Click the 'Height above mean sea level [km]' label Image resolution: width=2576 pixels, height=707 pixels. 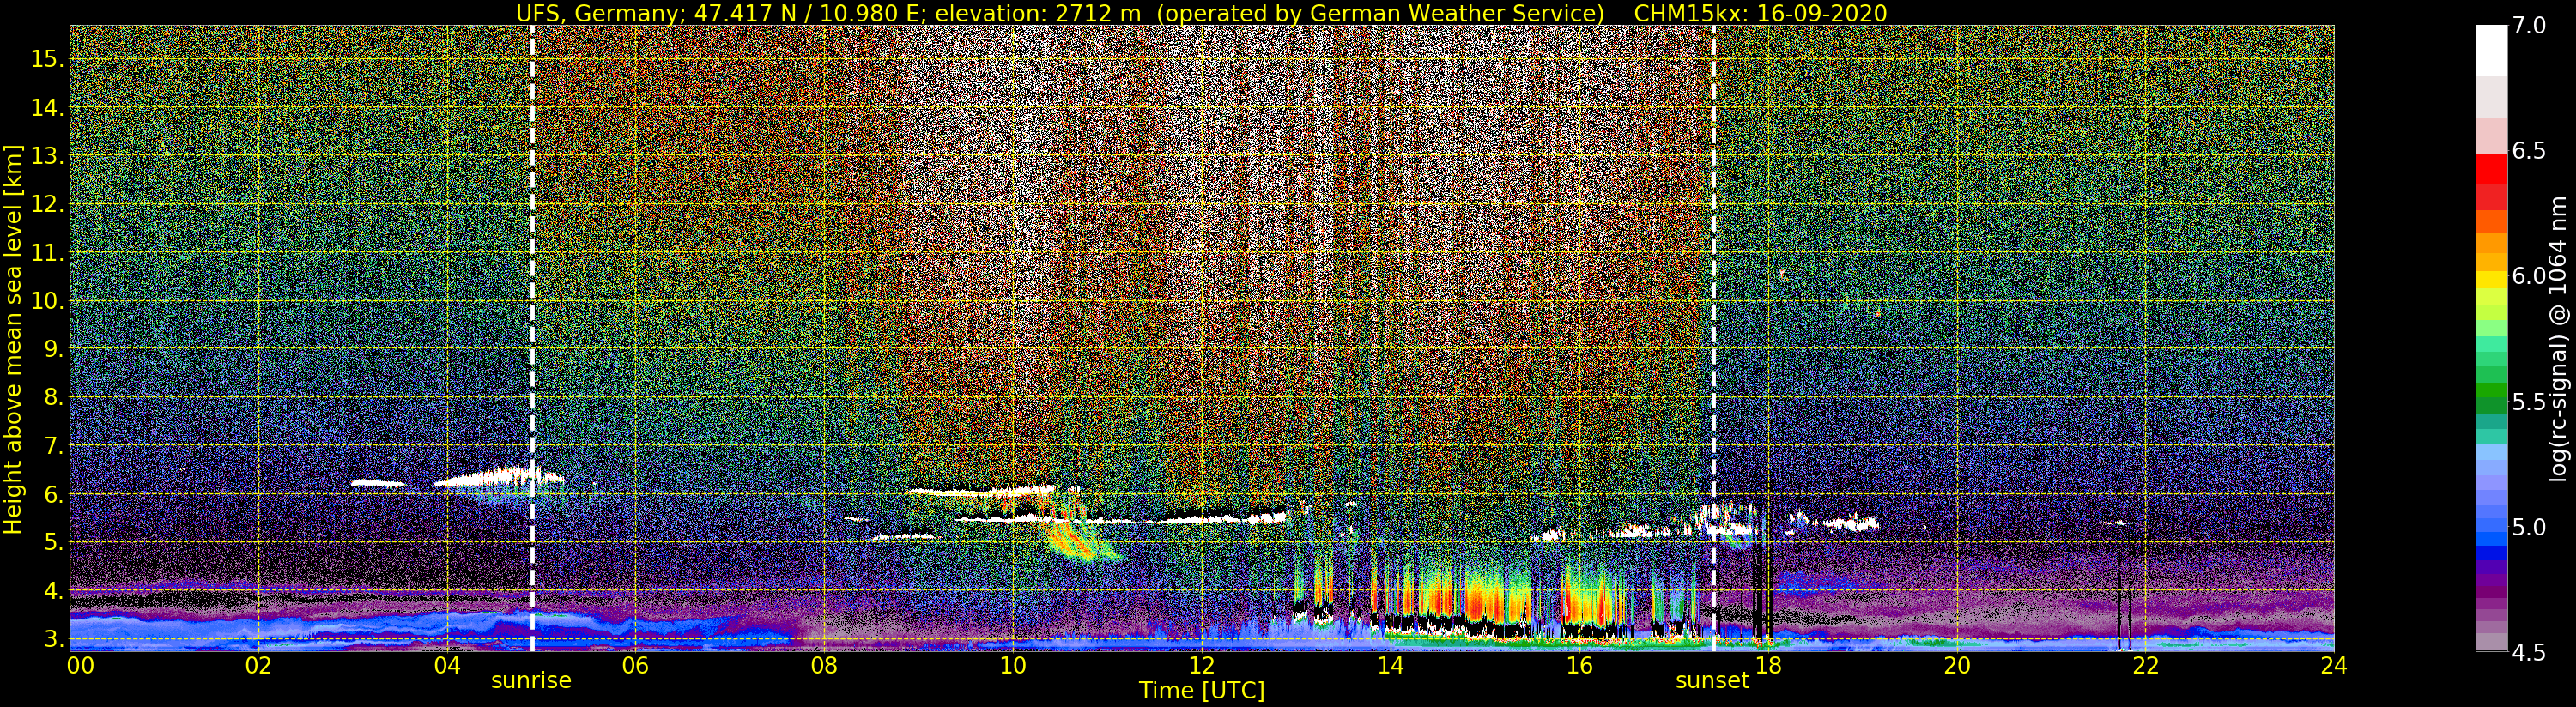click(13, 339)
